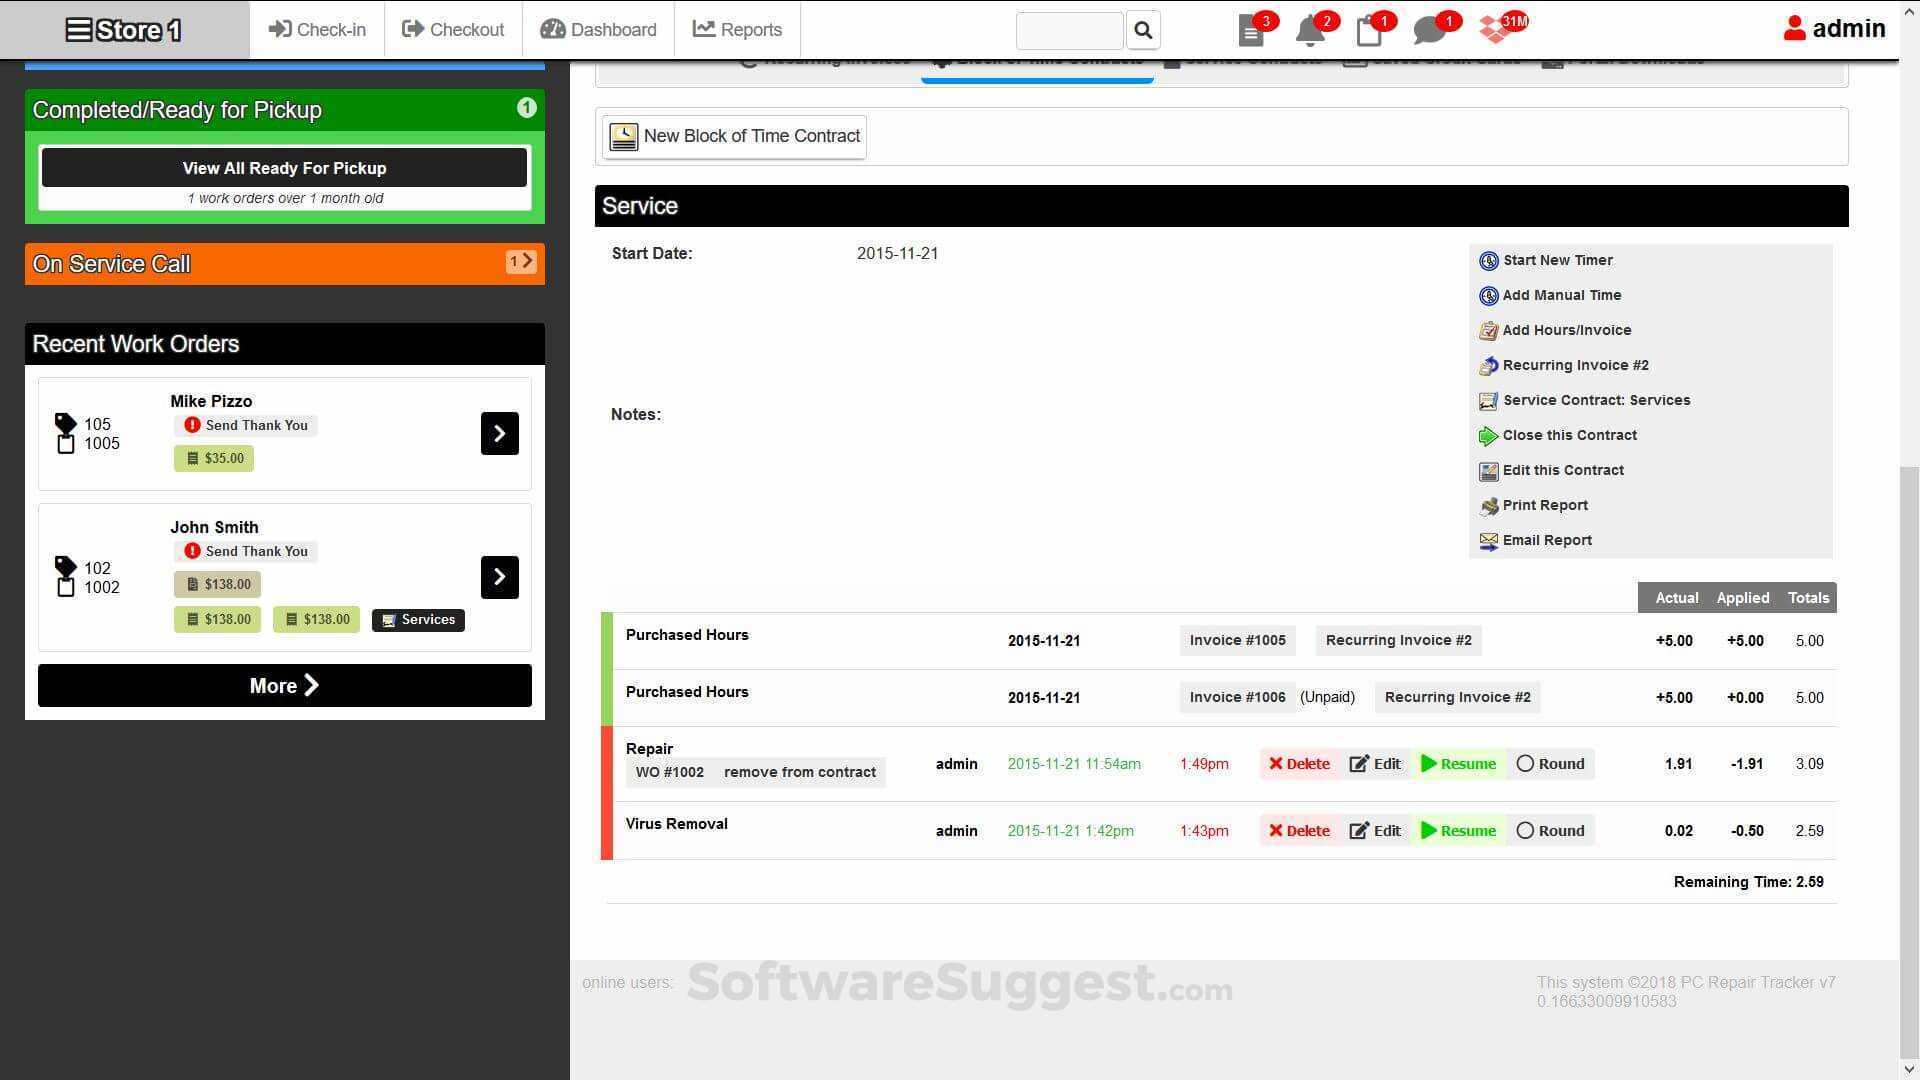Screen dimensions: 1920x1080
Task: Switch to the Check-in section
Action: point(316,29)
